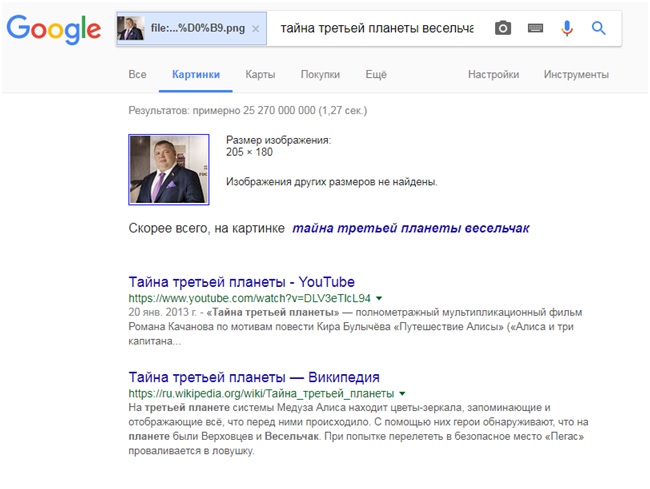This screenshot has width=650, height=489.
Task: Click the file:...%D0%B9.png chip label
Action: 198,28
